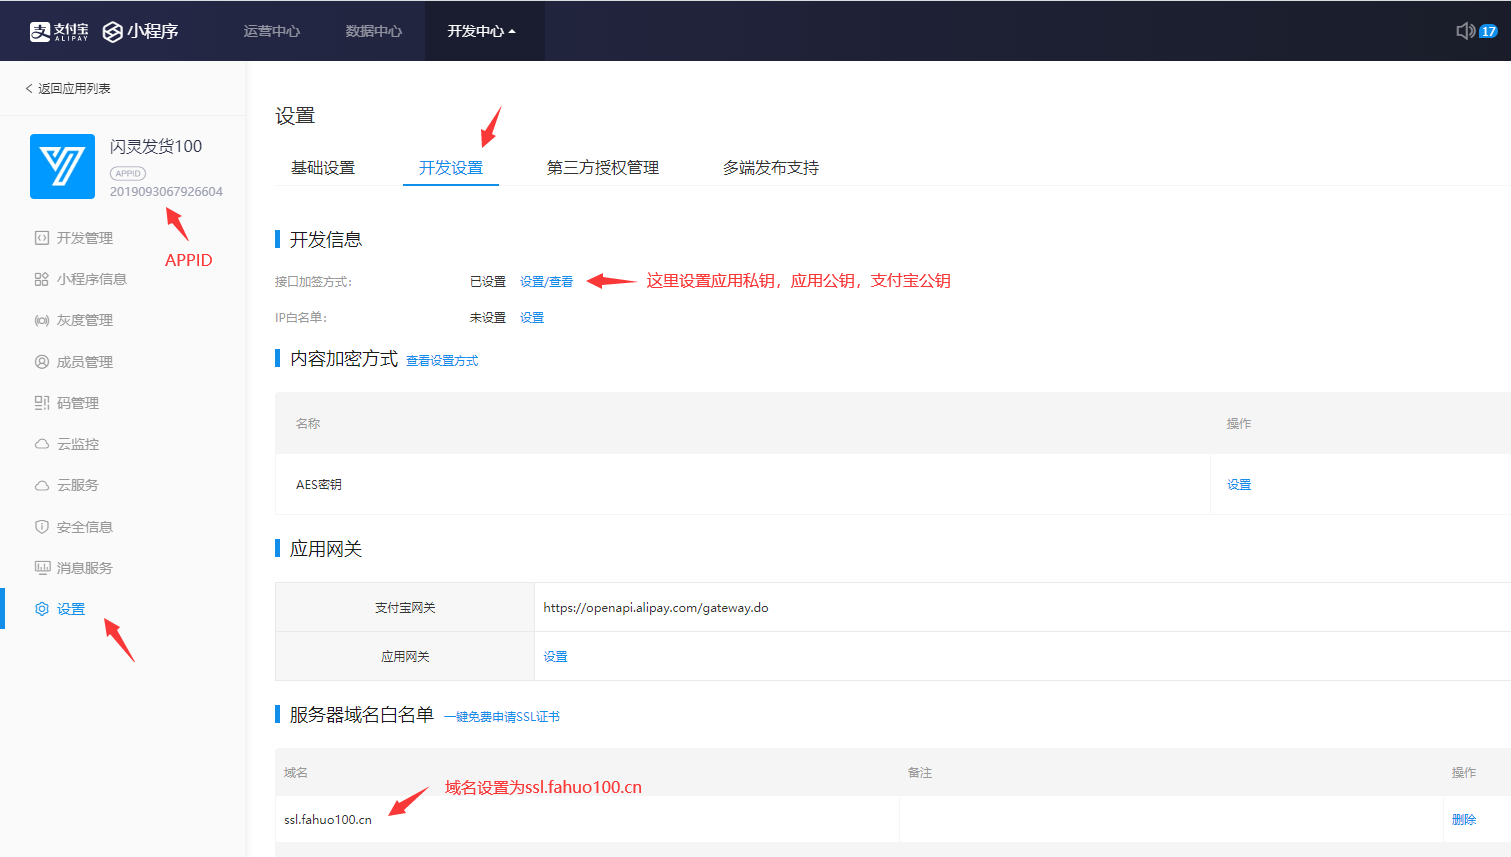1511x857 pixels.
Task: Click the 消息服务 sidebar icon
Action: (42, 568)
